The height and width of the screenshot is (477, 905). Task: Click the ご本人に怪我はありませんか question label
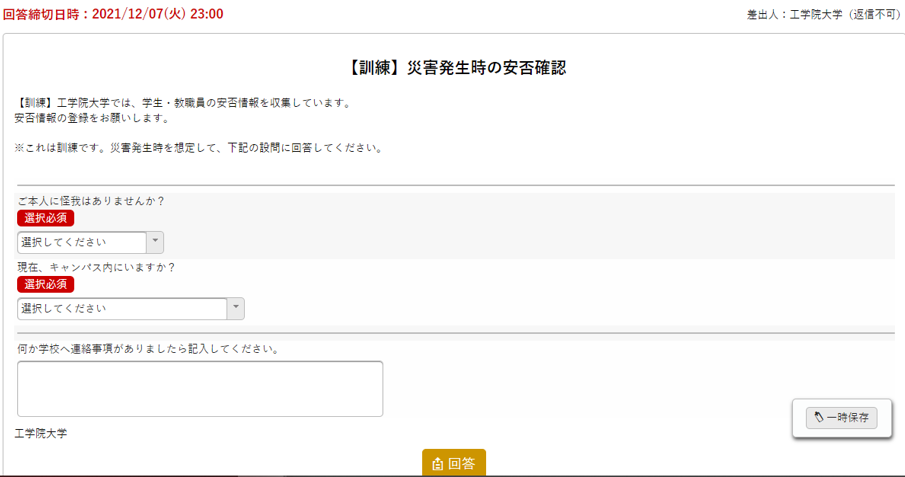pos(91,201)
